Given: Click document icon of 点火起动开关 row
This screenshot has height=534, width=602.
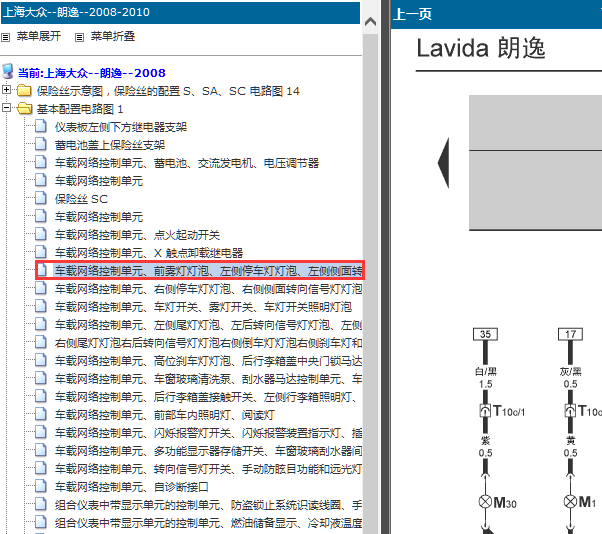Looking at the screenshot, I should coord(41,234).
